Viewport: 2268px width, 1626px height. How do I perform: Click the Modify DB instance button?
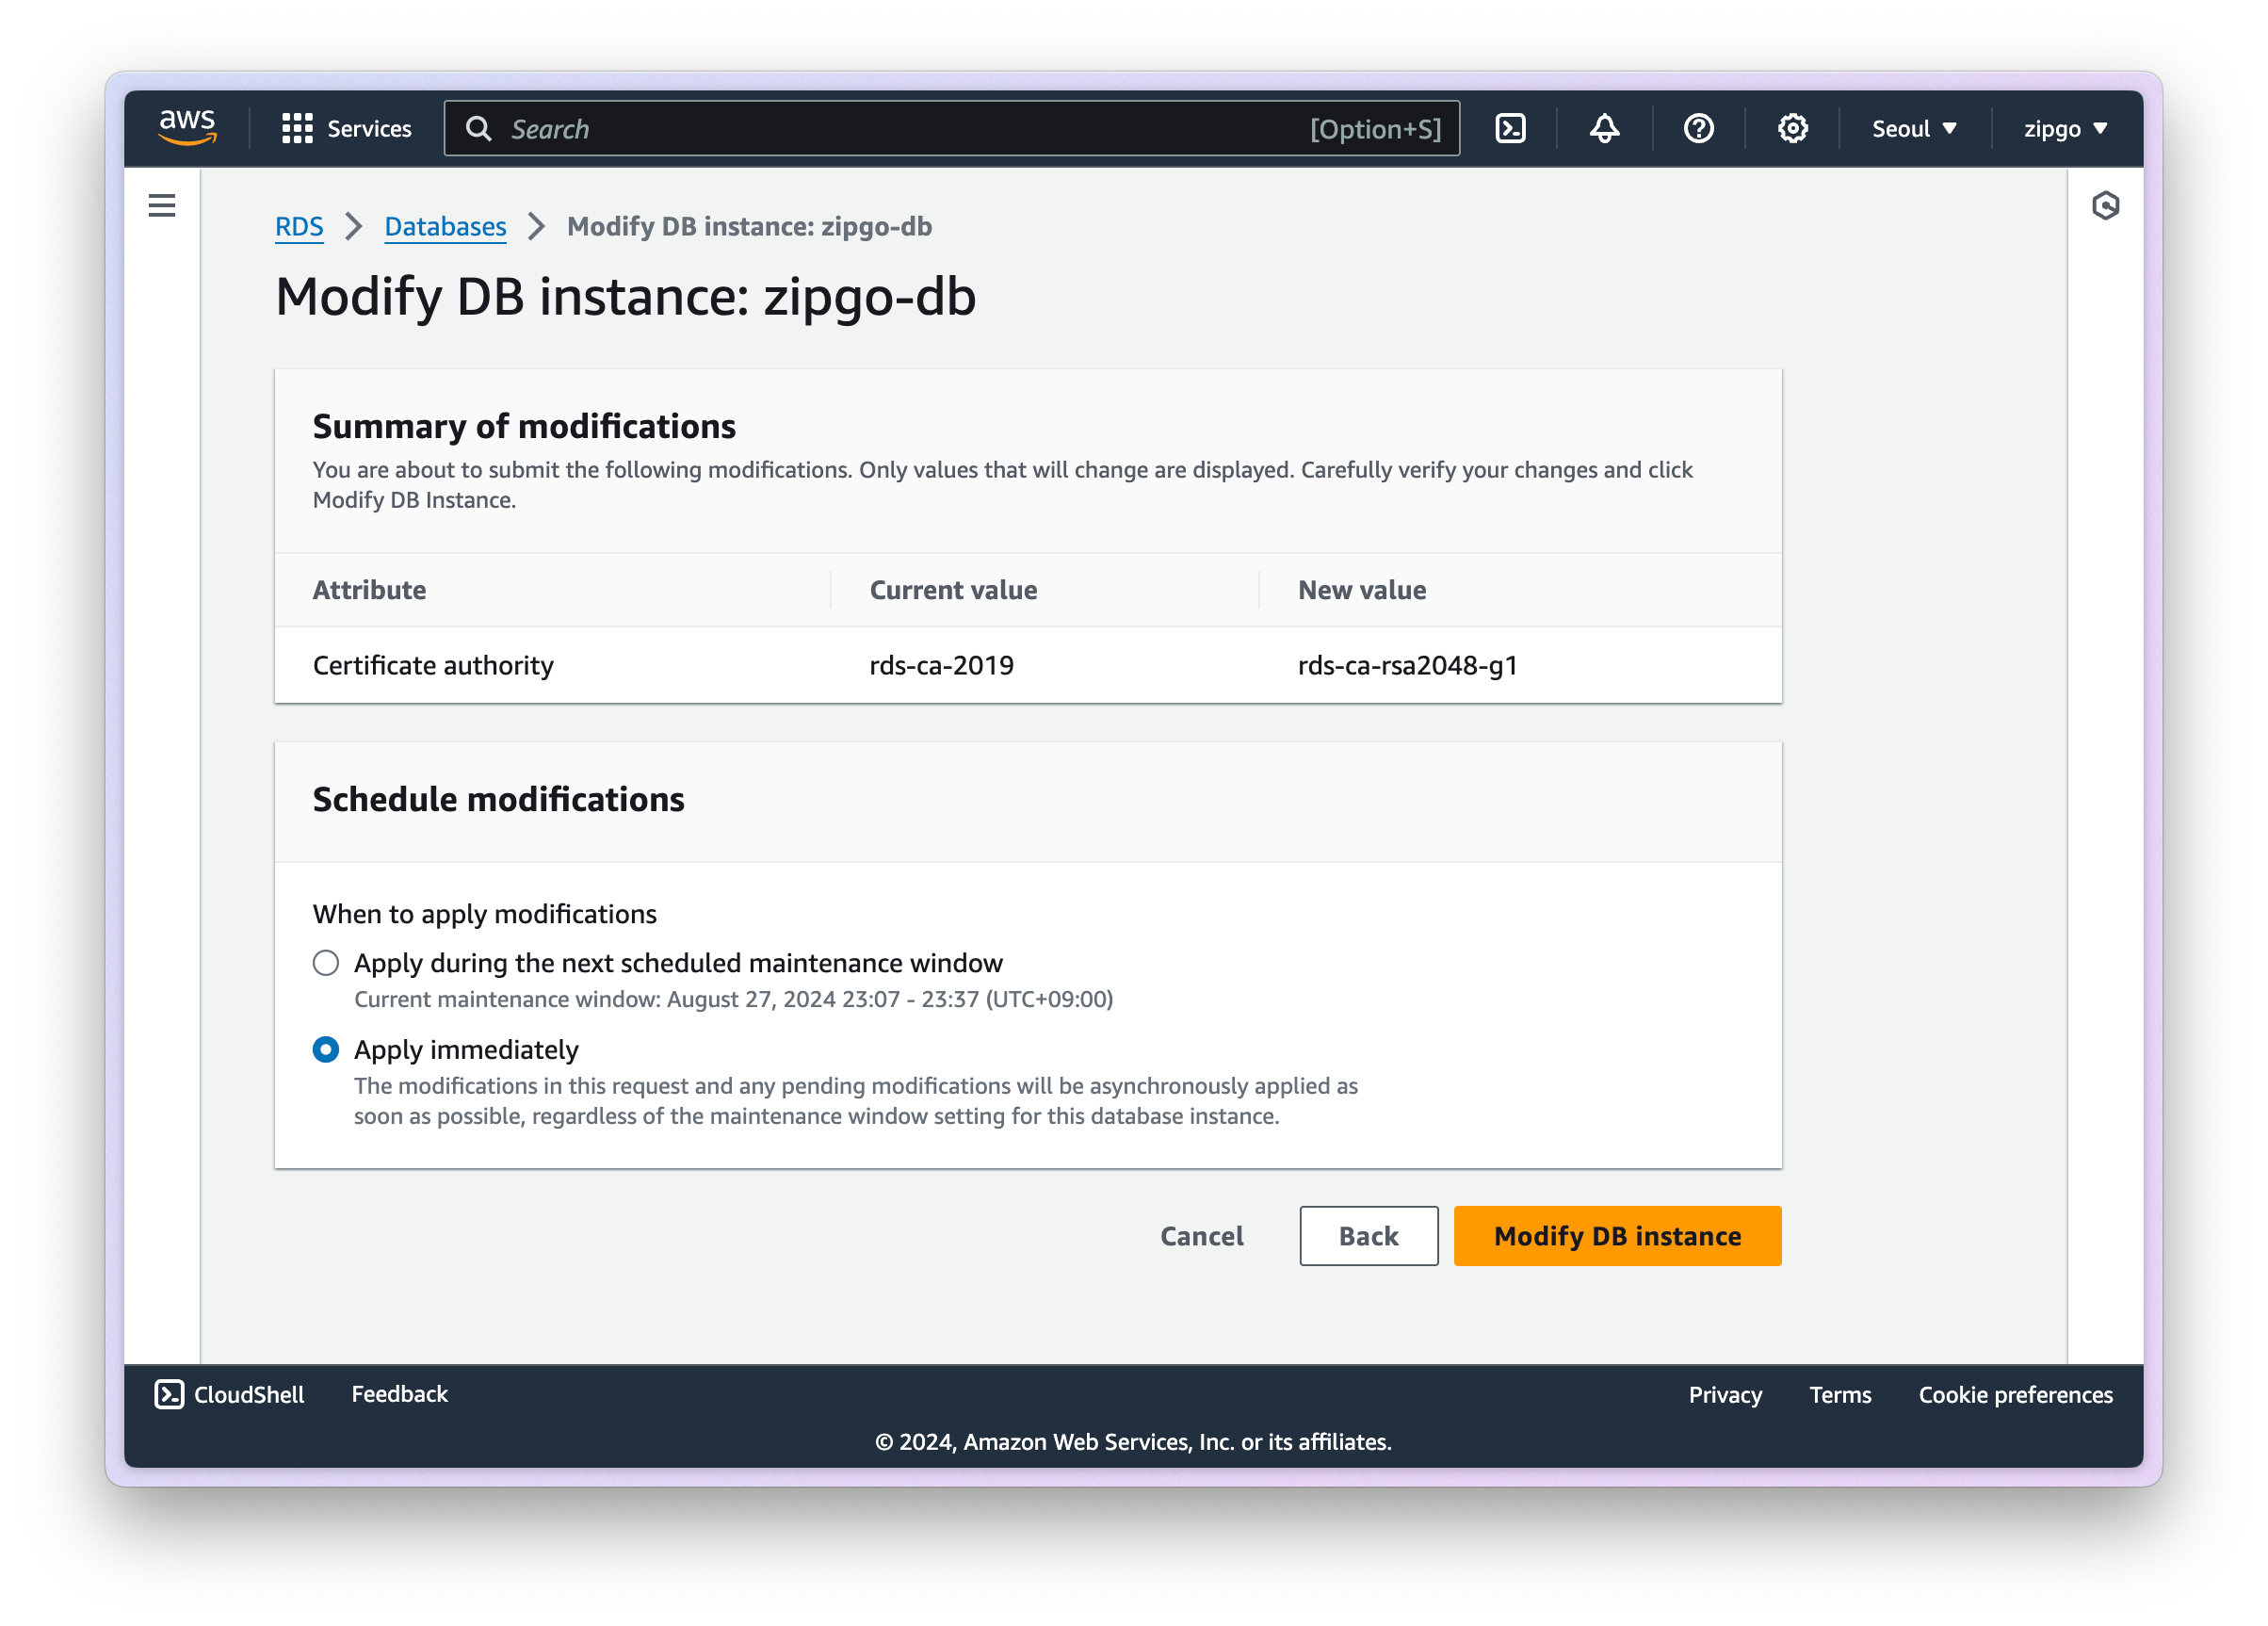pyautogui.click(x=1617, y=1236)
